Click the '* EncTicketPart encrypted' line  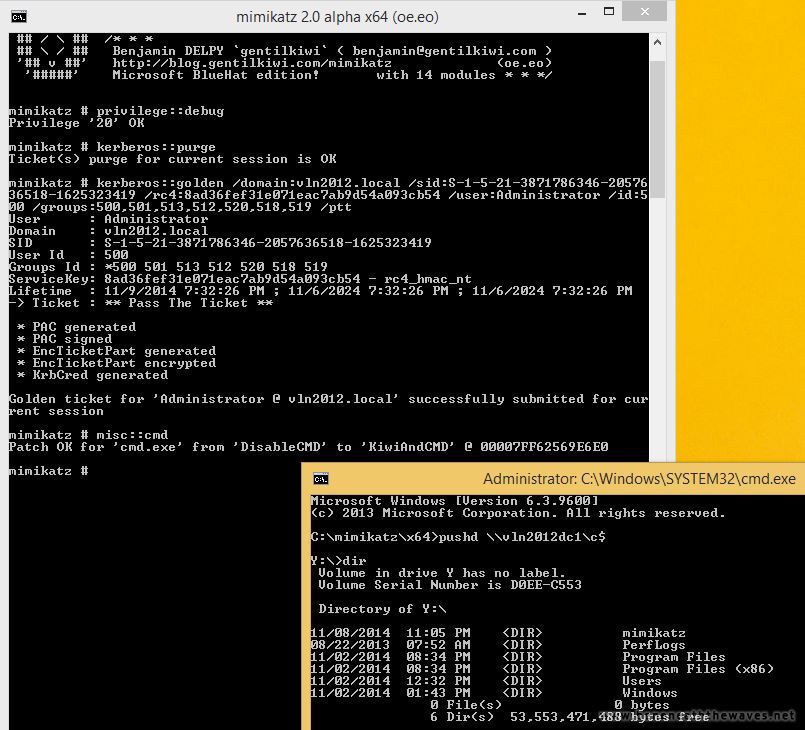117,363
